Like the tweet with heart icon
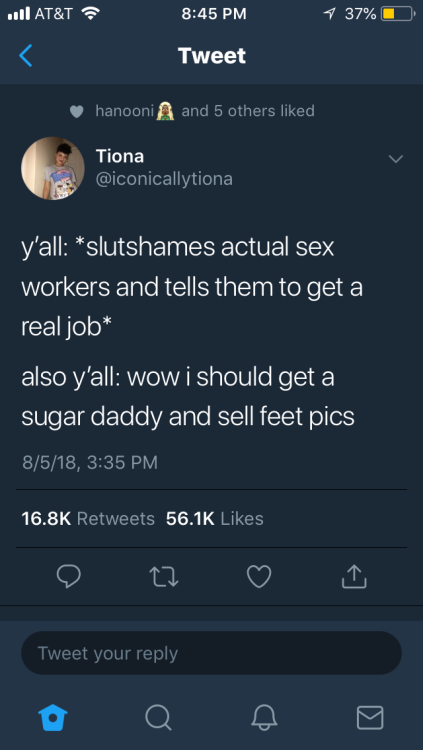423x750 pixels. tap(259, 576)
